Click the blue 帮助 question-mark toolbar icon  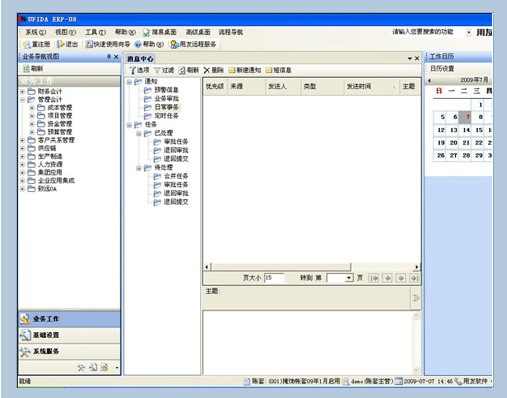138,44
